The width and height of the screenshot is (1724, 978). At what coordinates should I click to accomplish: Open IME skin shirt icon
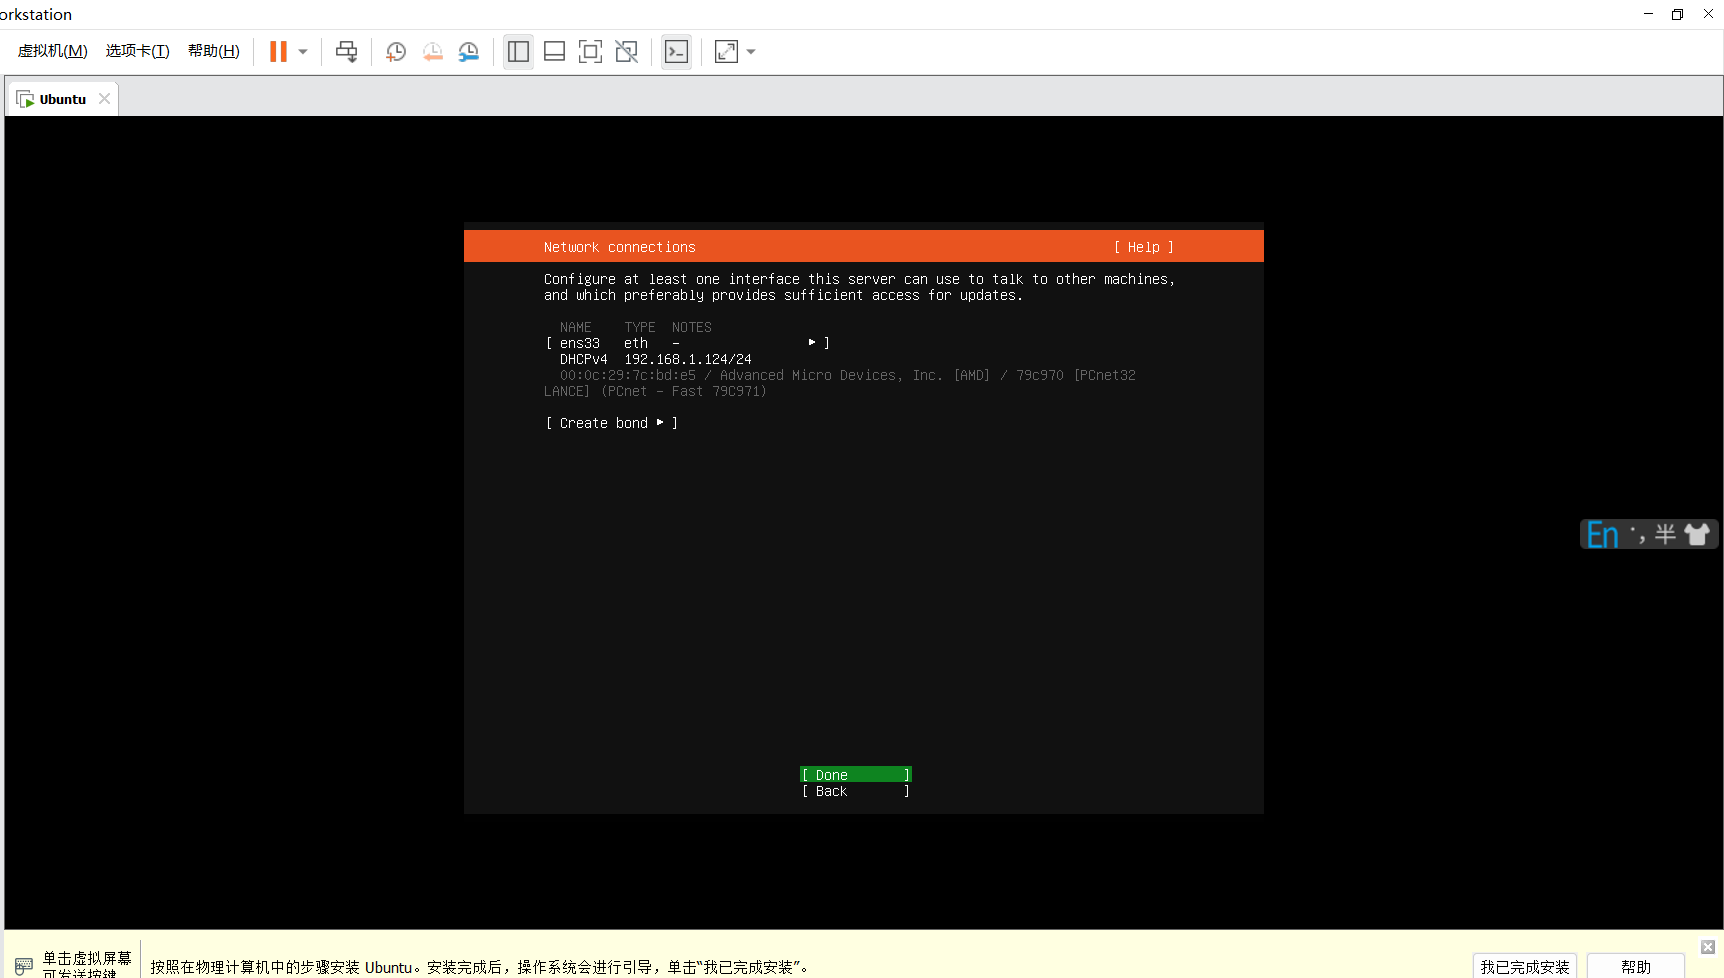pyautogui.click(x=1697, y=535)
